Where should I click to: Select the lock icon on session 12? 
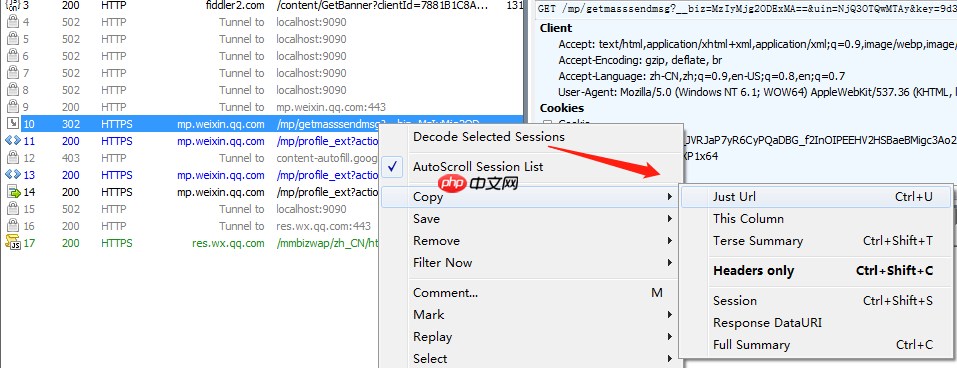12,158
